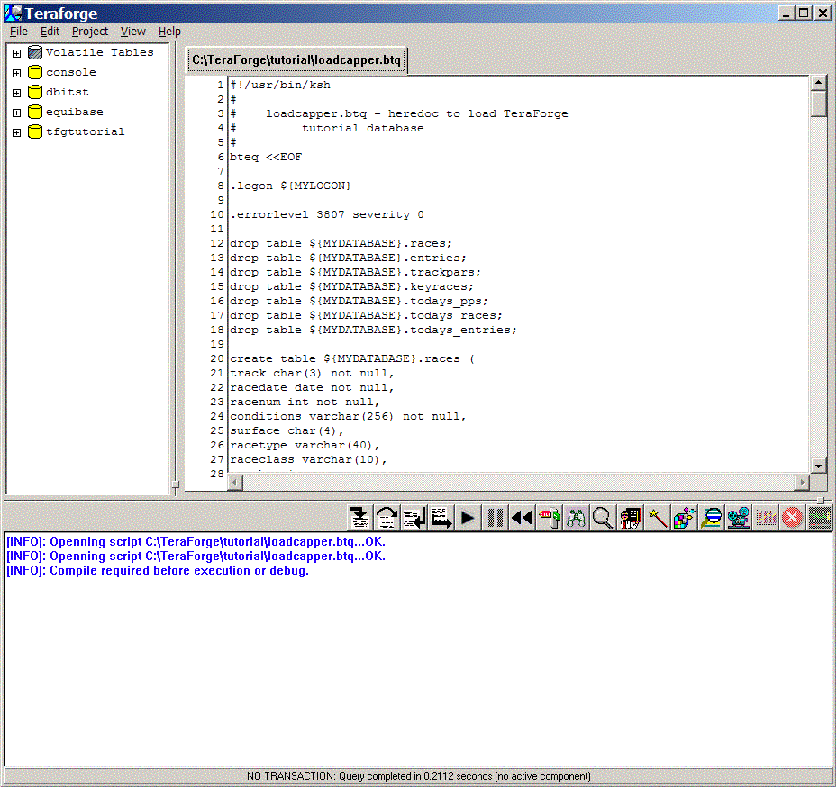Screen dimensions: 836x787
Task: Click the drop table keyraces line
Action: 351,286
